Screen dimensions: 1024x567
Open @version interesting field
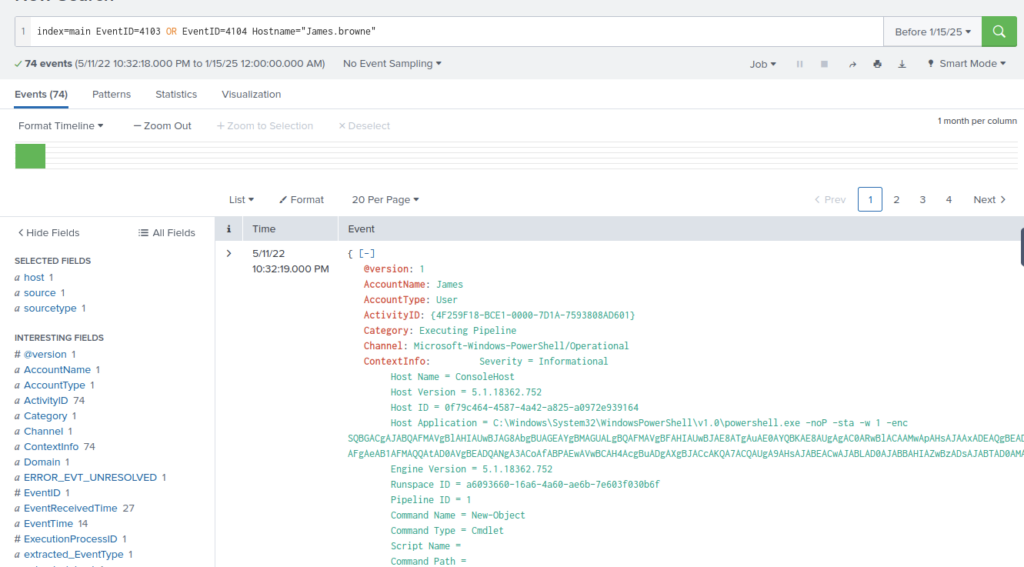pyautogui.click(x=45, y=354)
